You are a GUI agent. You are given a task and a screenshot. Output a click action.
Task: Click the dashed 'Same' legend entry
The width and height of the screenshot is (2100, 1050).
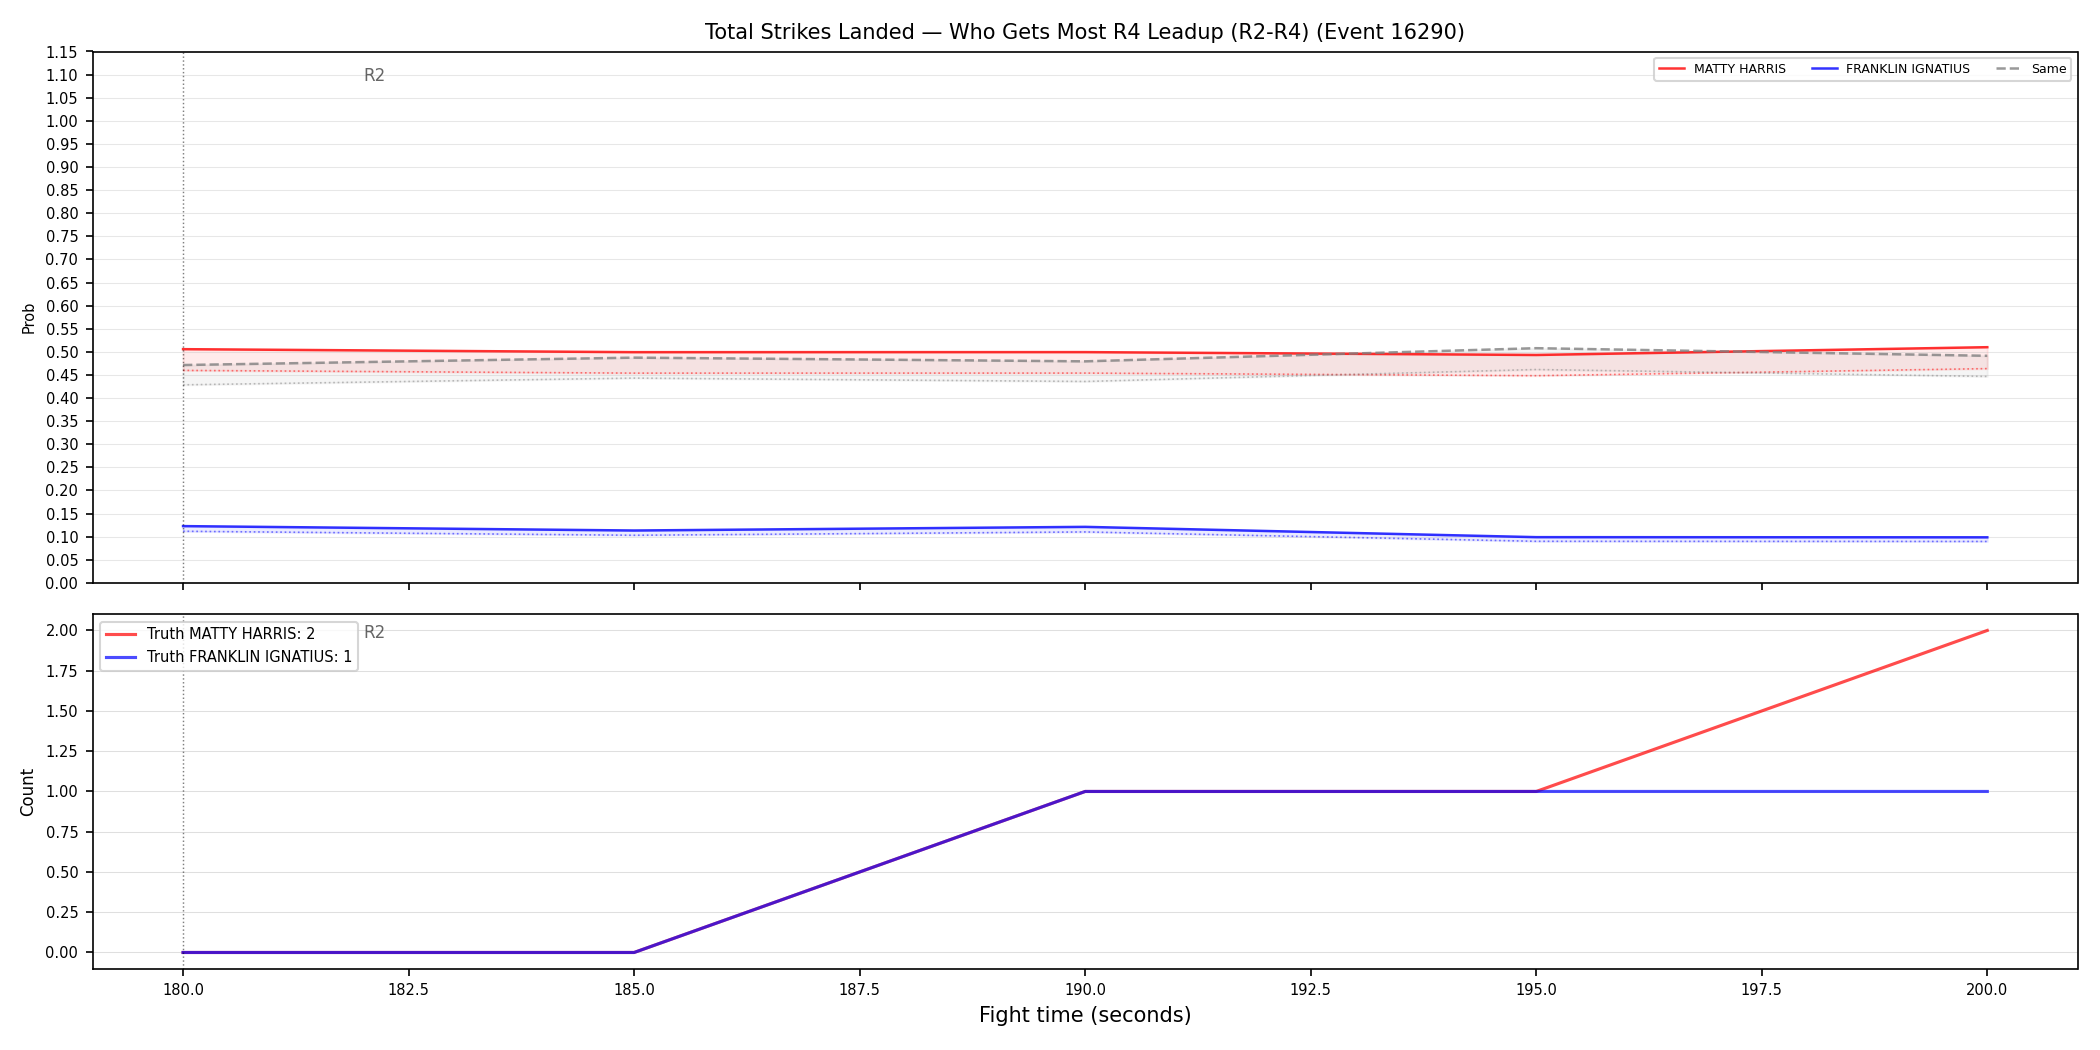click(x=2031, y=69)
